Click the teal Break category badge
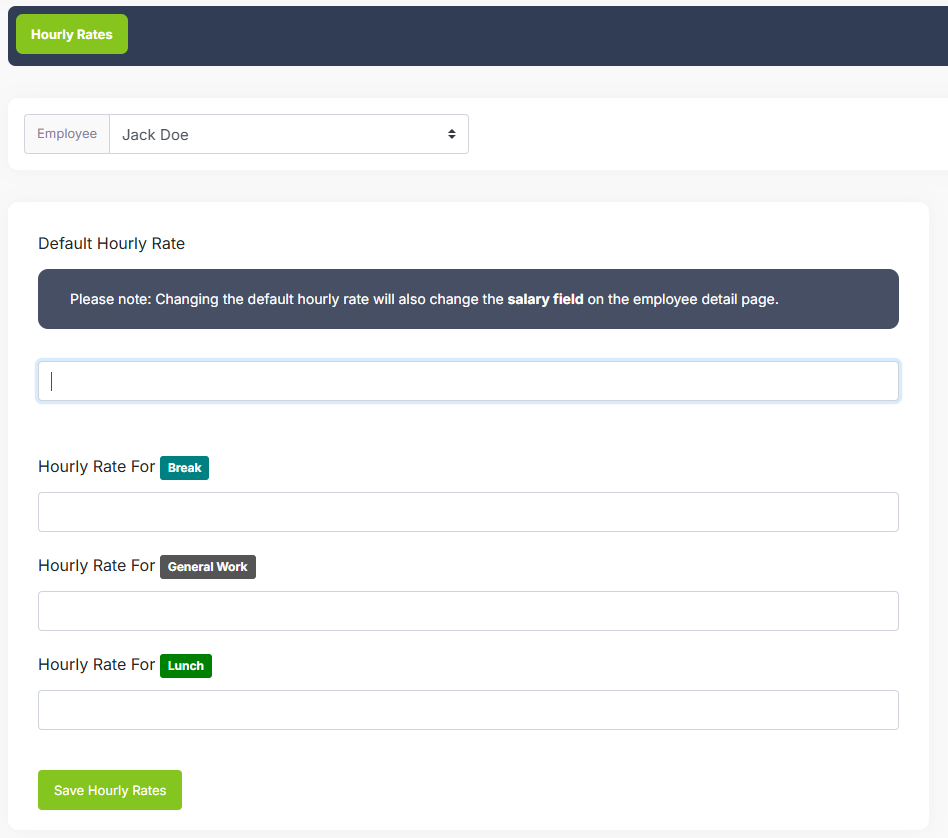 pos(184,467)
